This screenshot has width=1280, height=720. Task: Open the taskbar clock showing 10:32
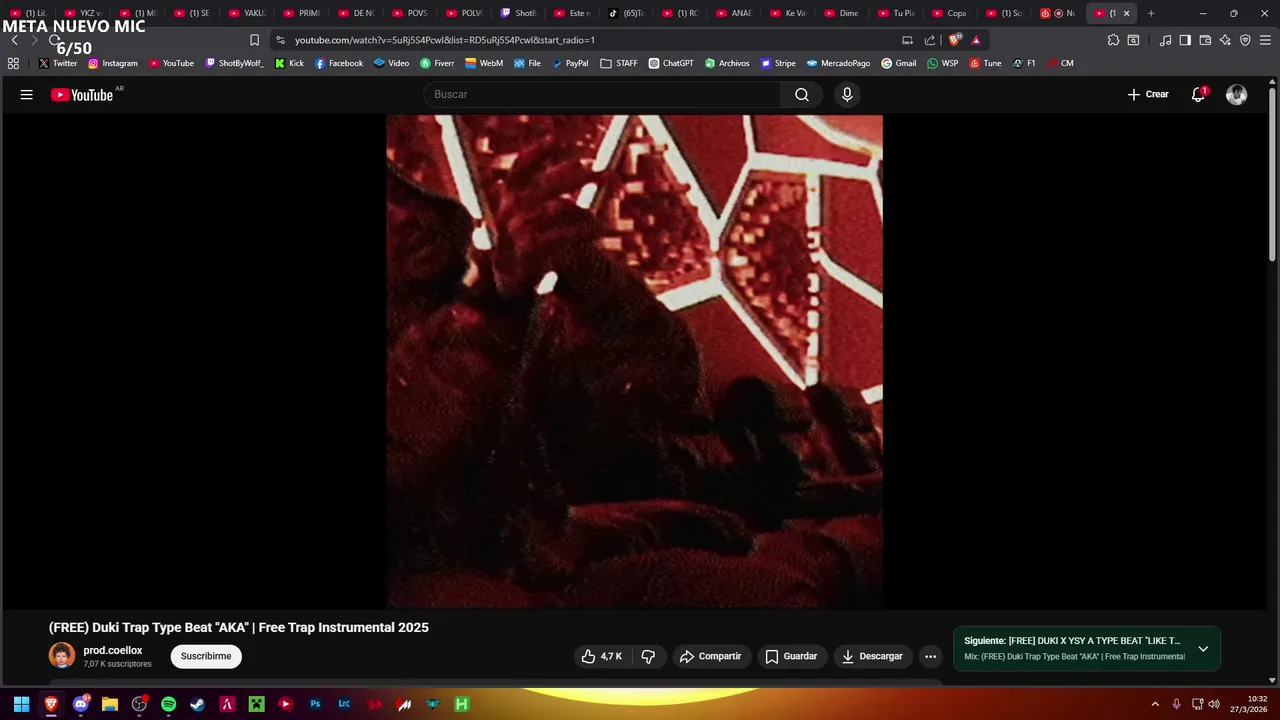coord(1249,704)
